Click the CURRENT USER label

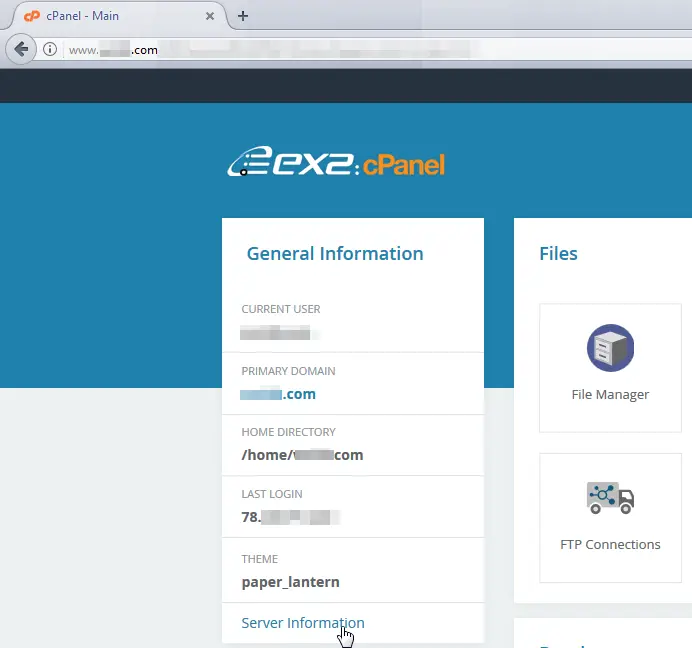click(281, 309)
